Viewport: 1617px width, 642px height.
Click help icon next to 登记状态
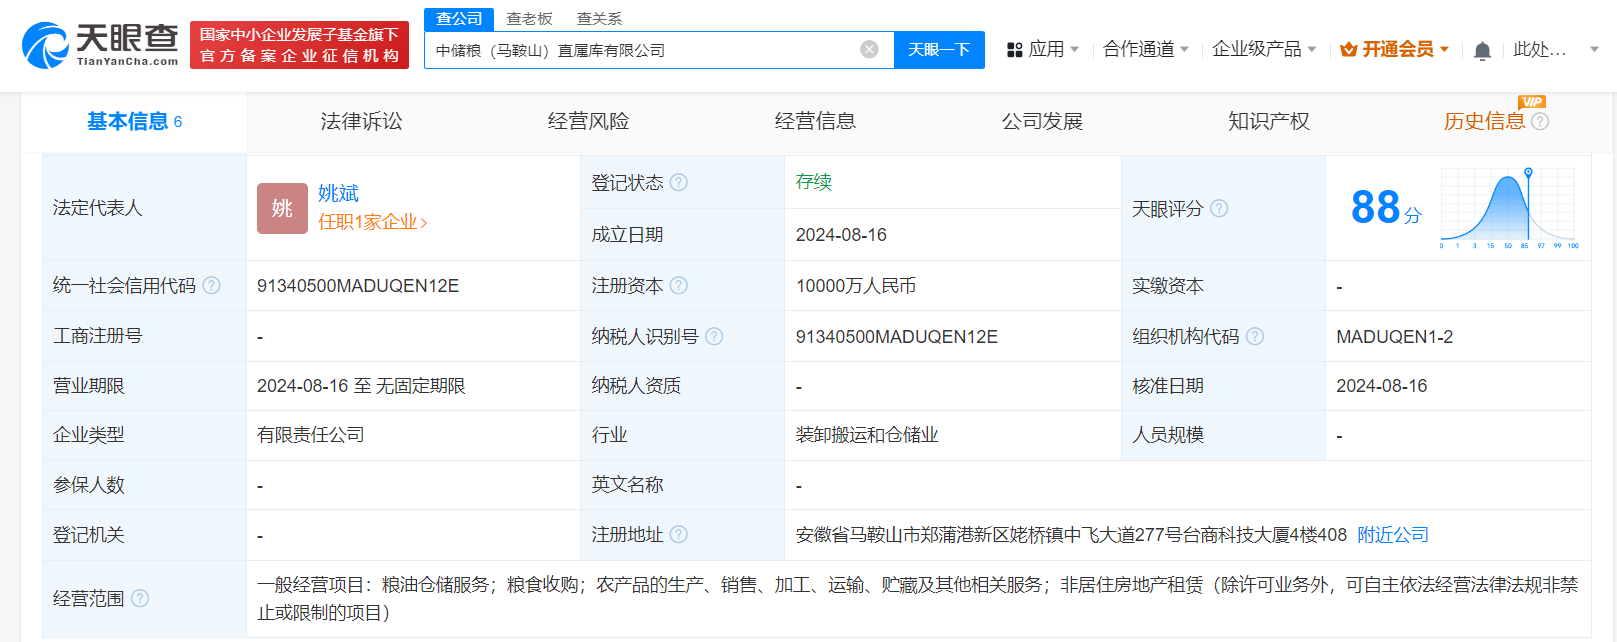[x=679, y=182]
